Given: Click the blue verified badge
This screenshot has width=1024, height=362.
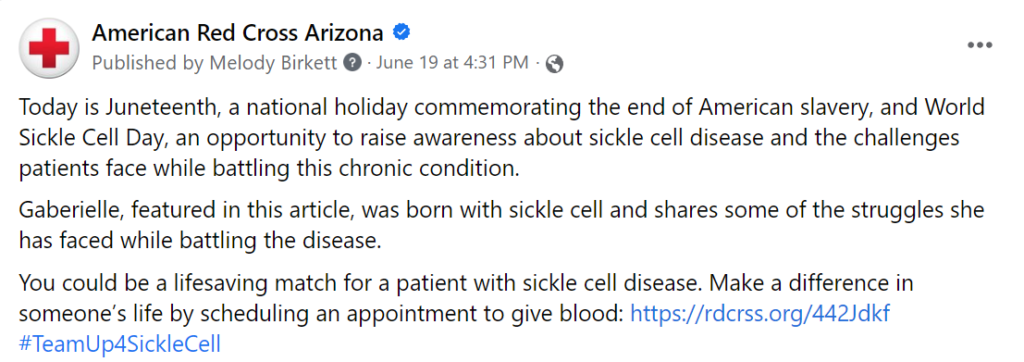Looking at the screenshot, I should coord(400,32).
